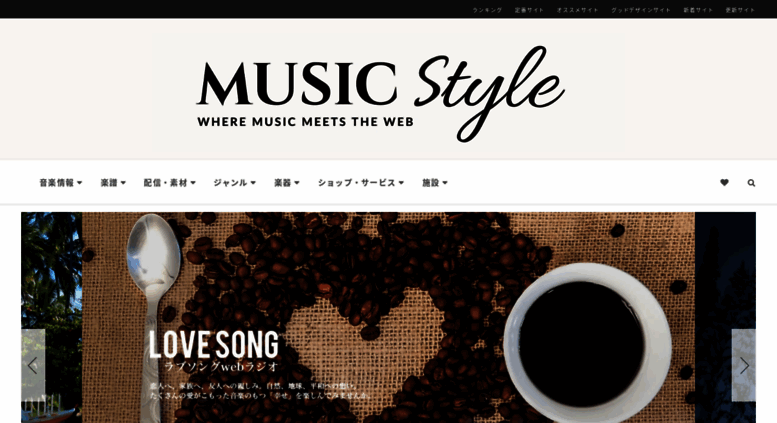
Task: Advance to next slide arrow
Action: [x=744, y=366]
